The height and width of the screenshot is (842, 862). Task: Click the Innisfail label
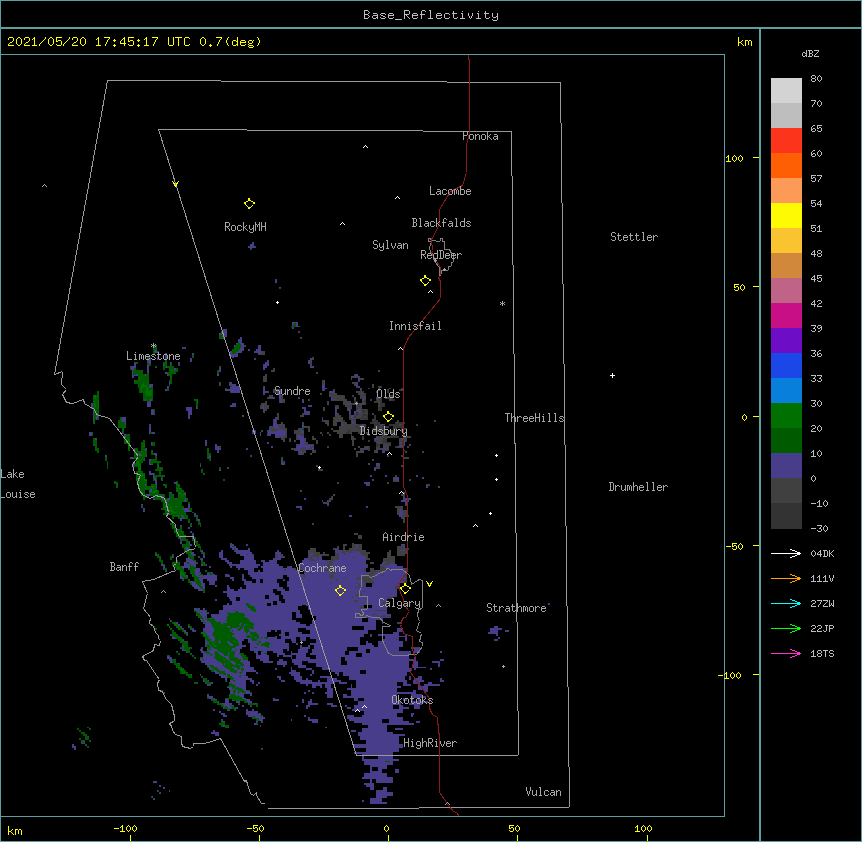pyautogui.click(x=415, y=326)
